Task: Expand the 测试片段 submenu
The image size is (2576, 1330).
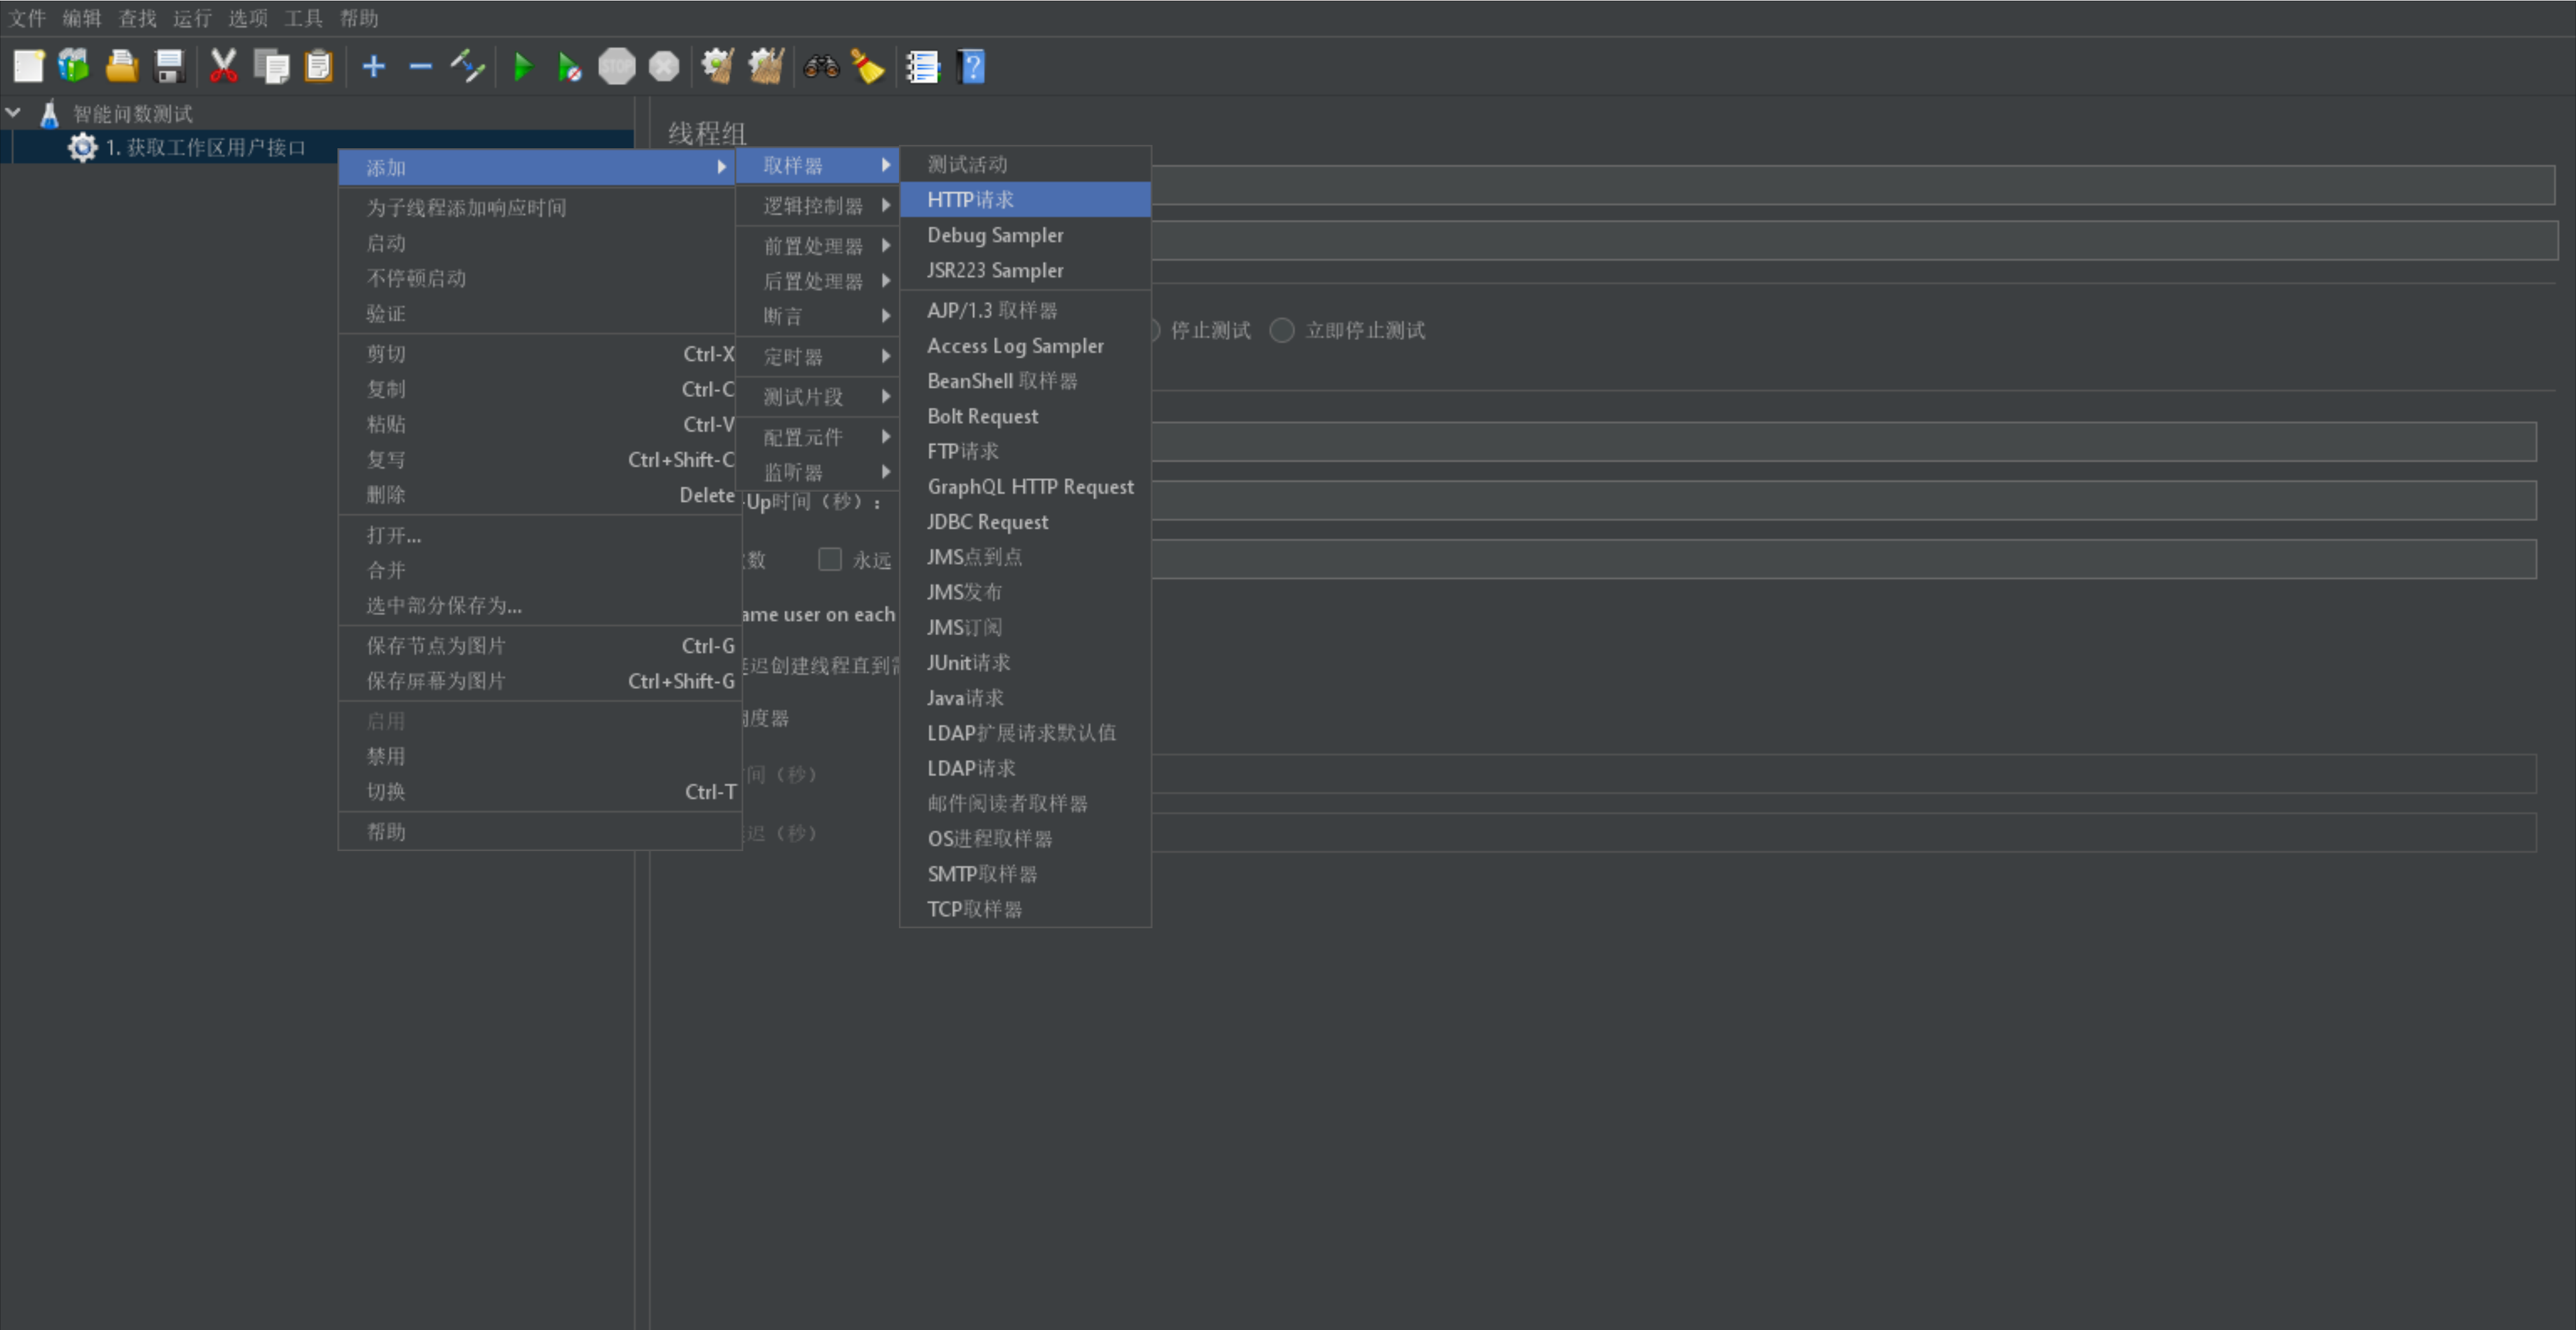Action: [818, 396]
